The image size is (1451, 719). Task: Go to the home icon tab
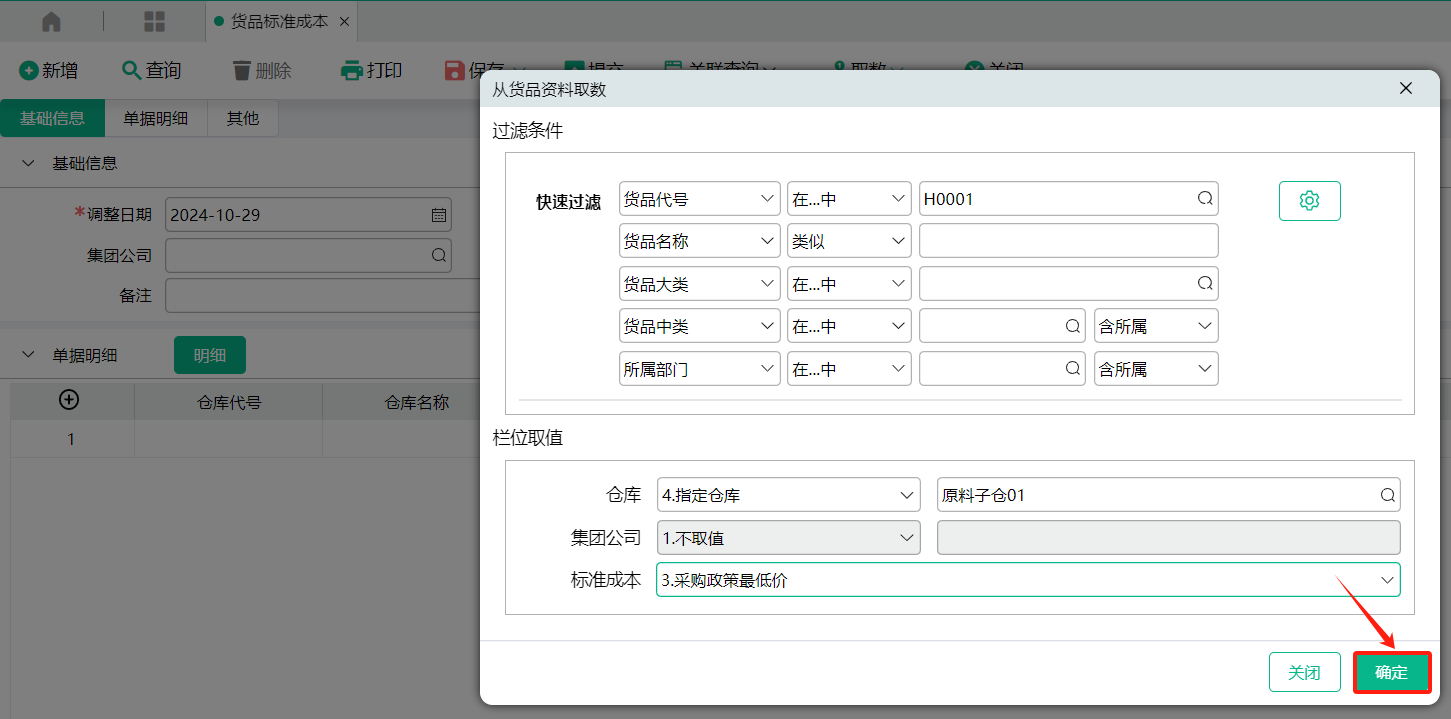click(51, 21)
